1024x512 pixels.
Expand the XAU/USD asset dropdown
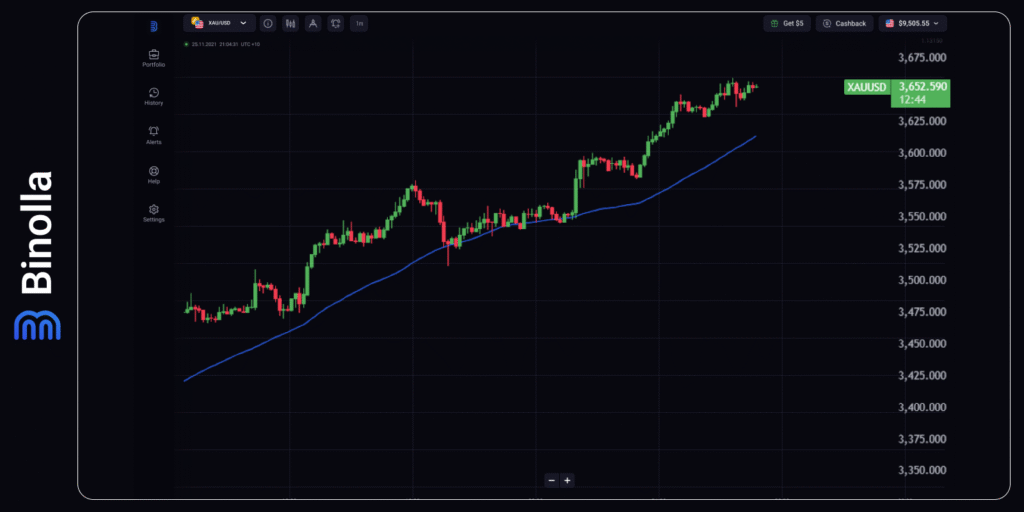coord(219,23)
